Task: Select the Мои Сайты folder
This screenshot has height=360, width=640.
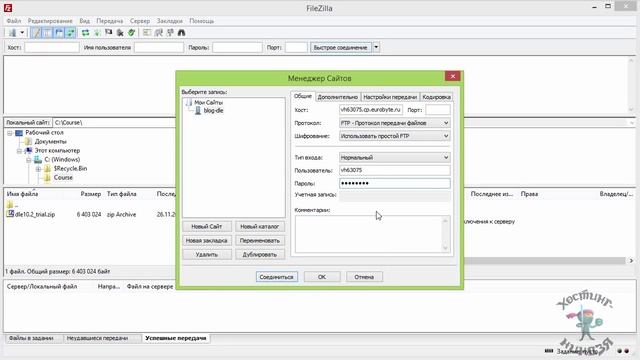Action: click(208, 102)
